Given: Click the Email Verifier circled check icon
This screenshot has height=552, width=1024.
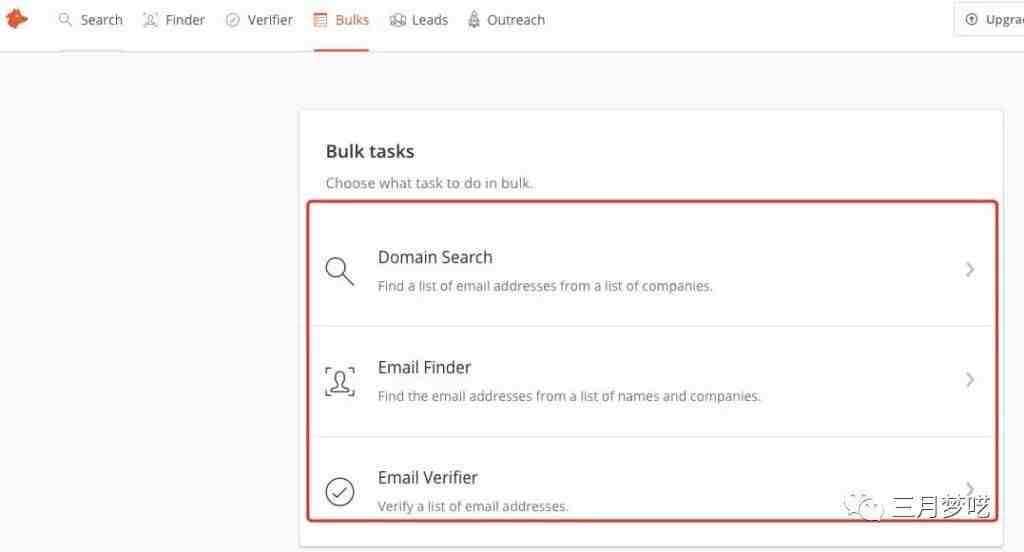Looking at the screenshot, I should tap(340, 492).
